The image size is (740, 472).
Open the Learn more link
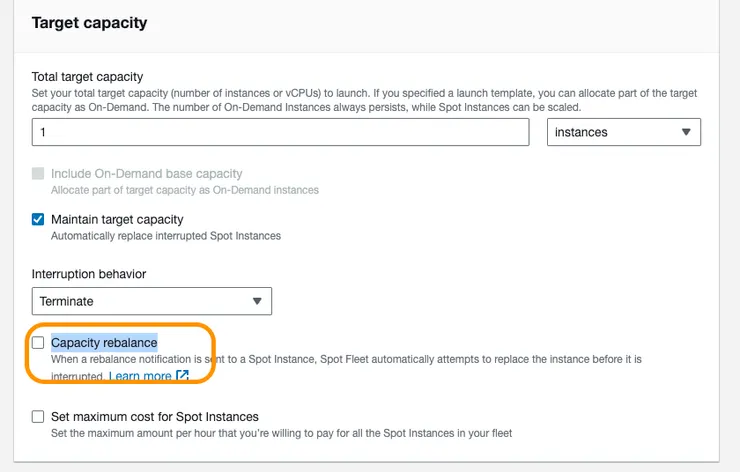click(140, 376)
